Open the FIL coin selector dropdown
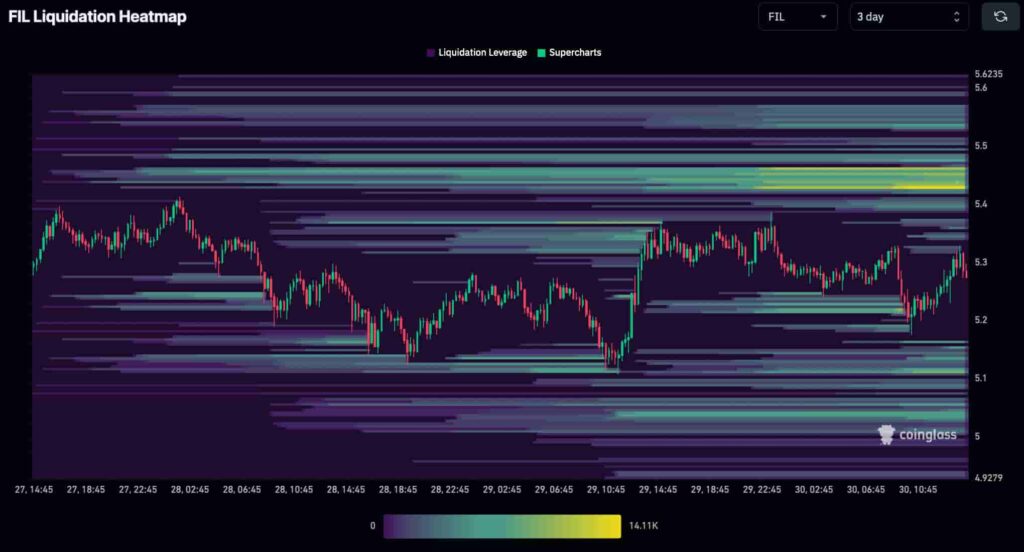Screen dimensions: 1024x552 pyautogui.click(x=797, y=17)
